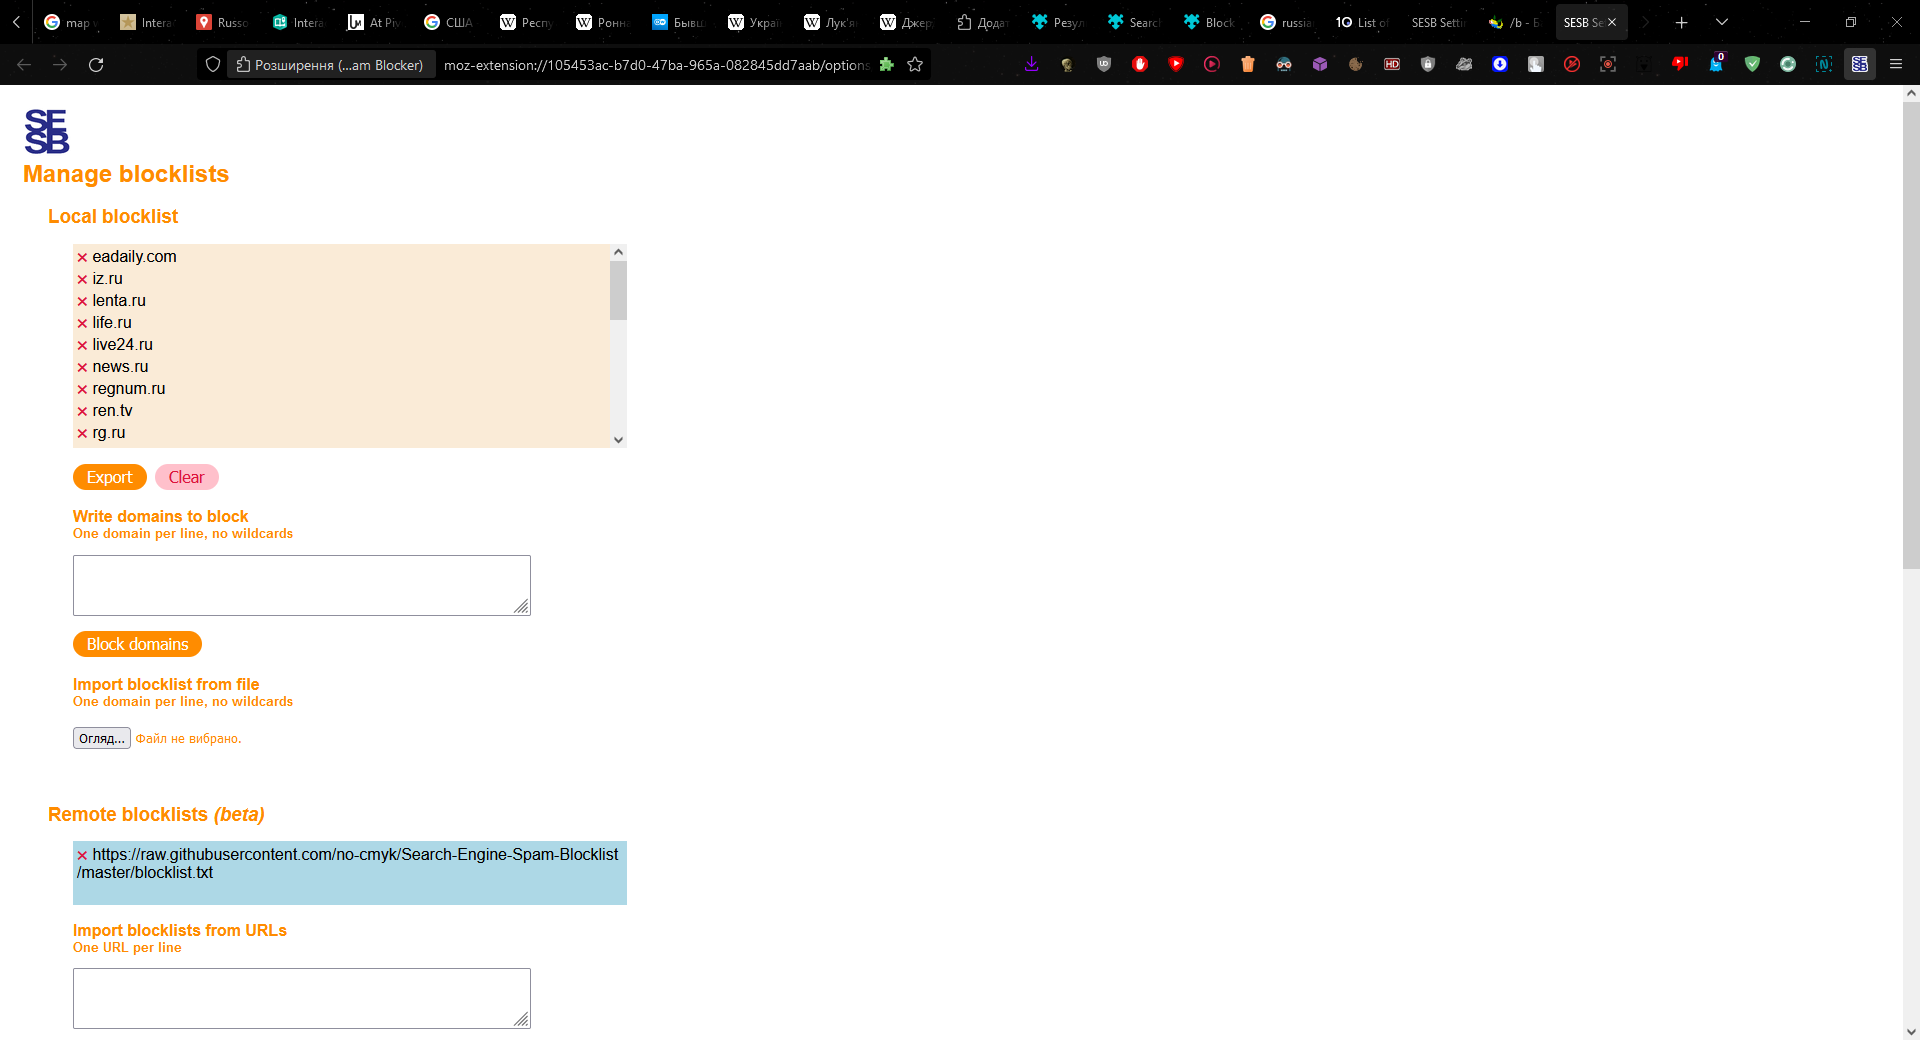The width and height of the screenshot is (1920, 1040).
Task: Focus the Import blocklists from URLs textarea
Action: [x=302, y=998]
